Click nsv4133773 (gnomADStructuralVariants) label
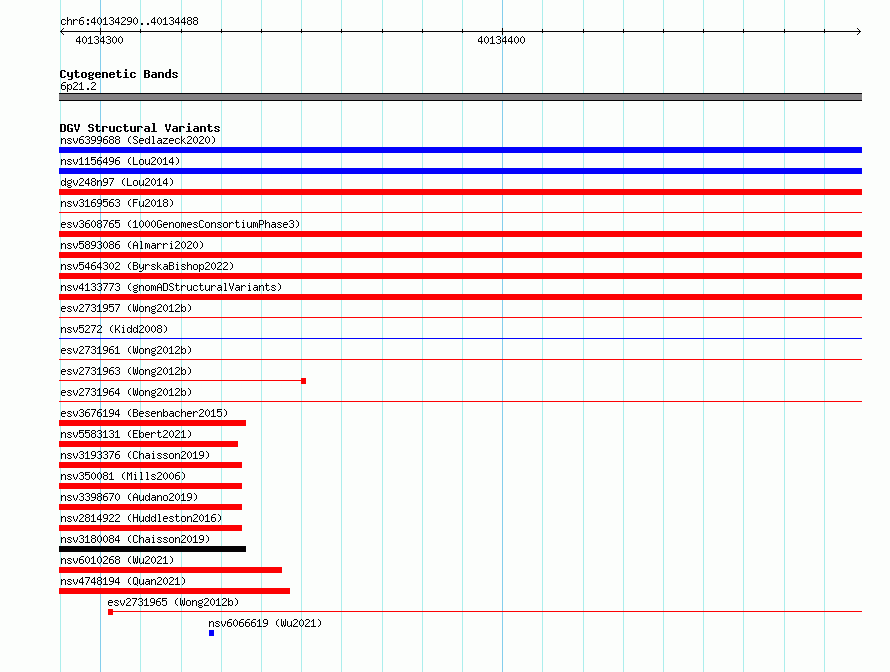This screenshot has height=672, width=890. [x=171, y=287]
